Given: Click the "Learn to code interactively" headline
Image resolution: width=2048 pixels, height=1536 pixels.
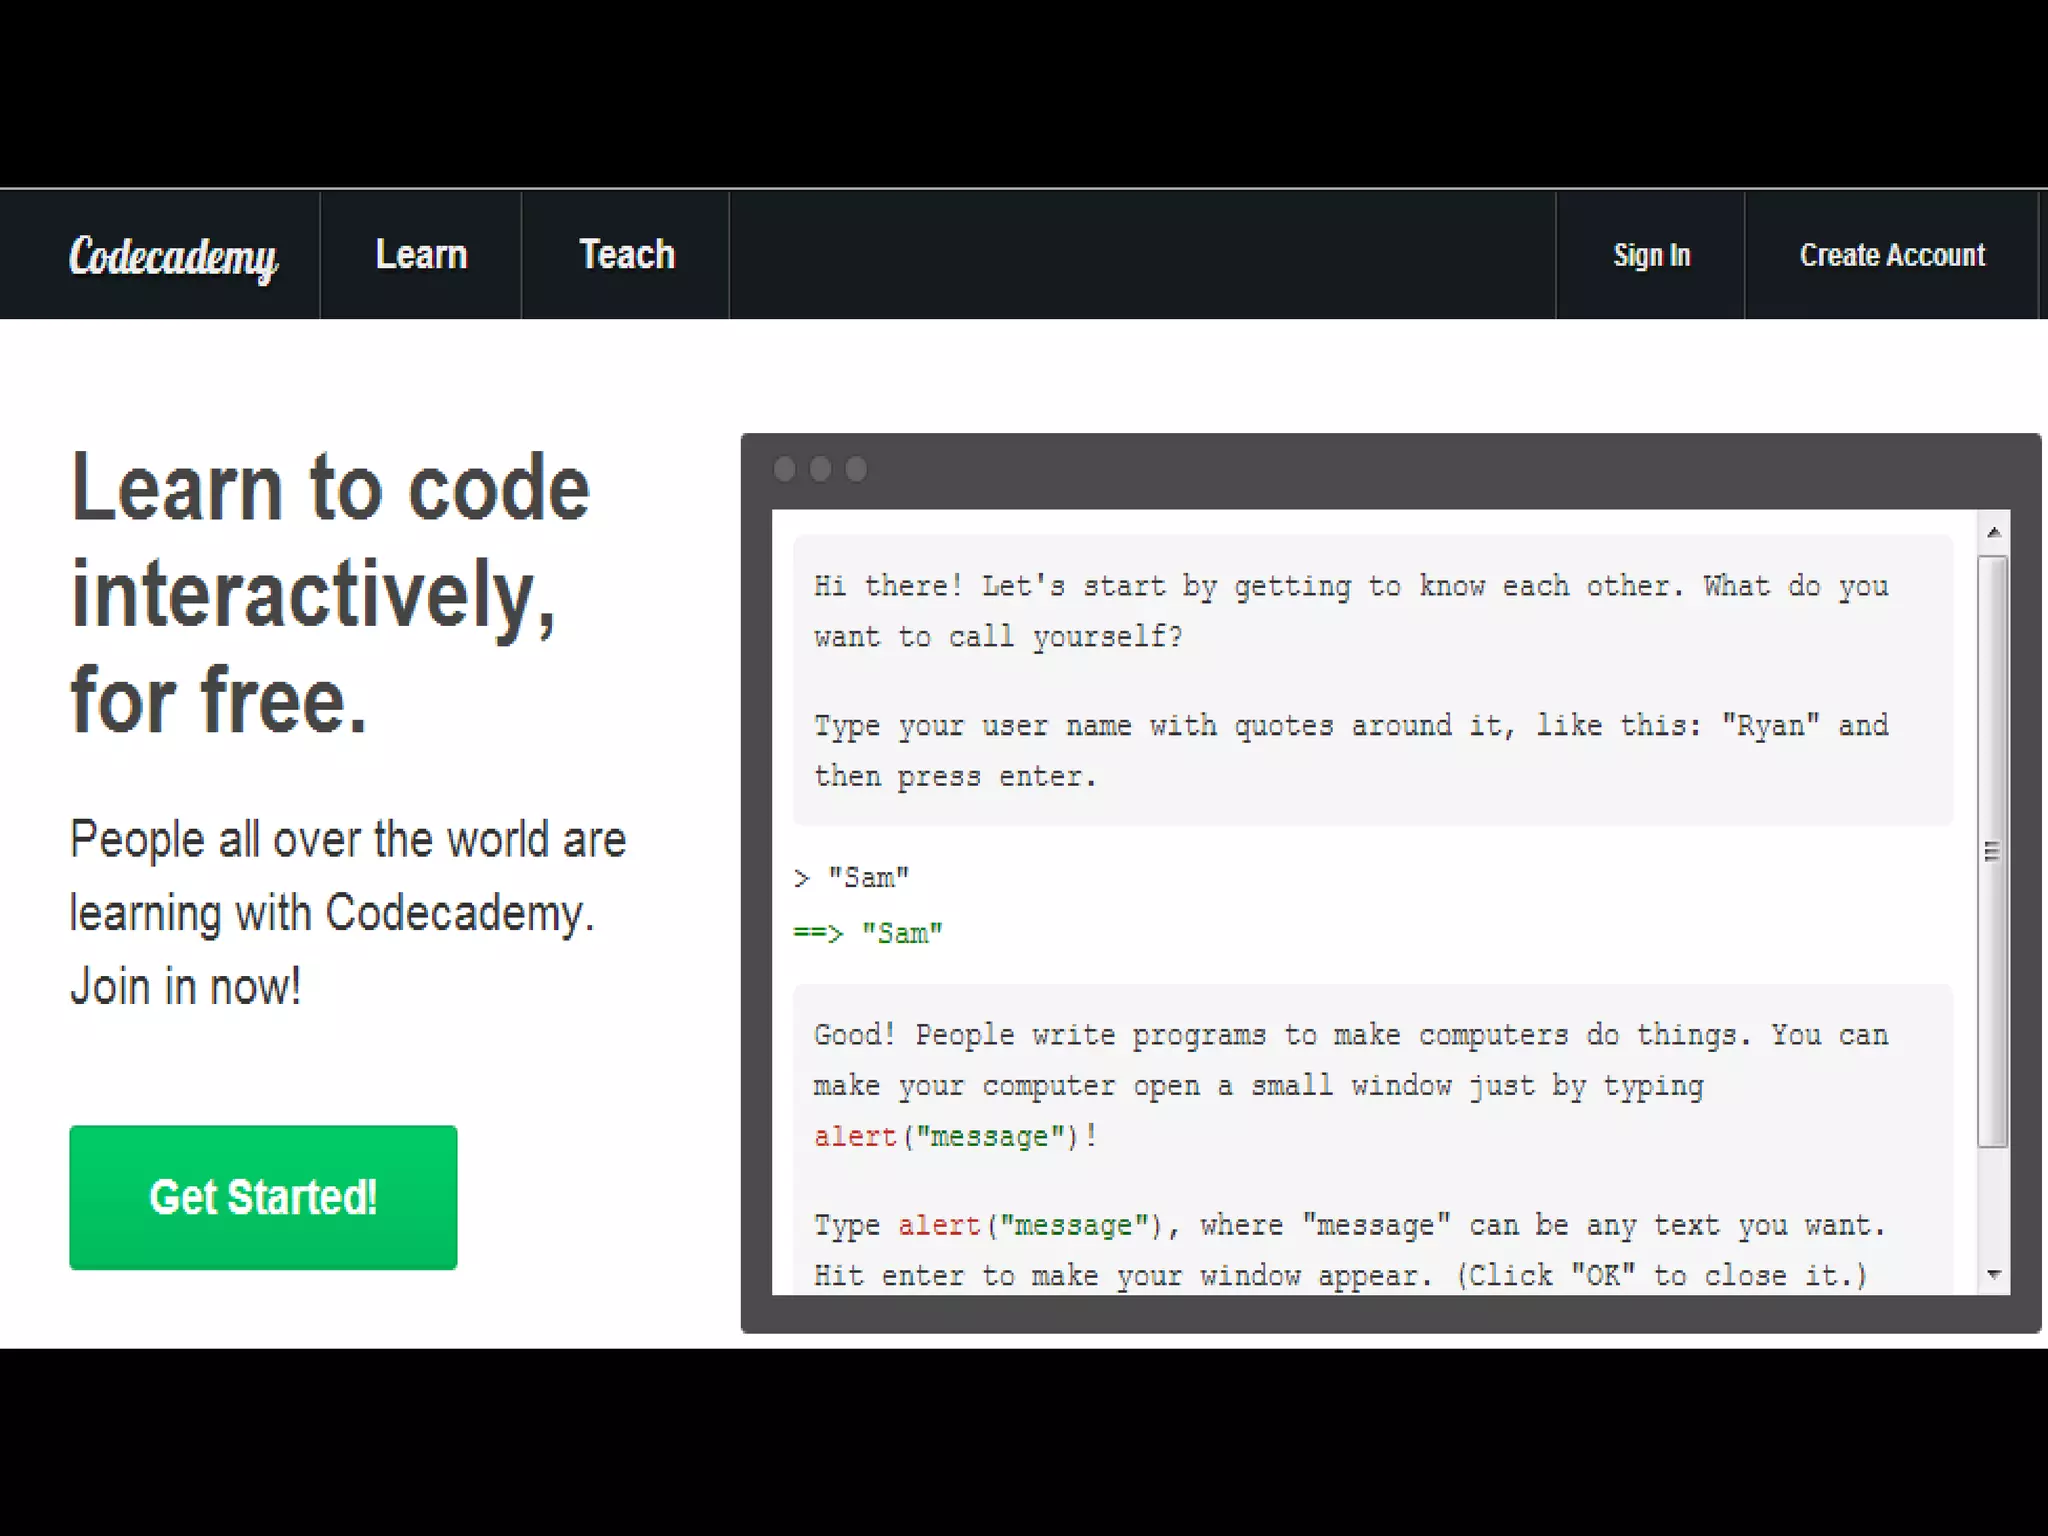Looking at the screenshot, I should (330, 592).
